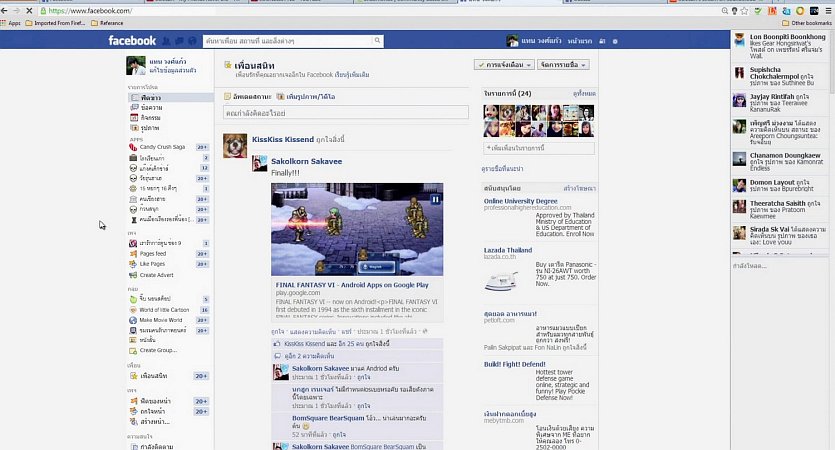Expand the manage list dropdown button
Viewport: 835px width, 450px height.
pos(563,64)
